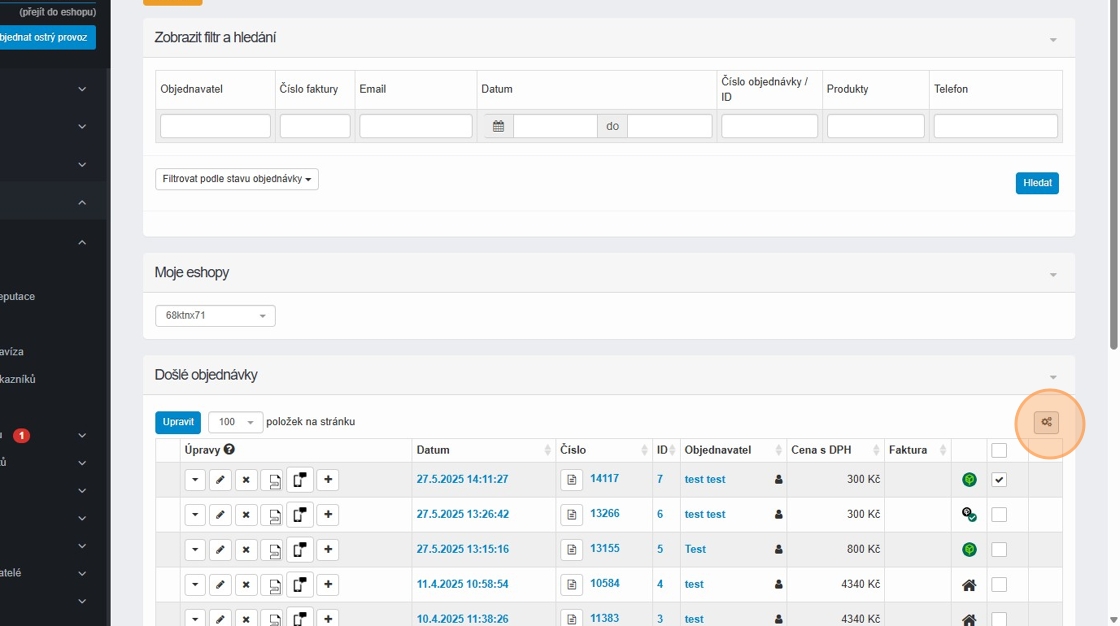Uncheck the checkbox for order 14117
The width and height of the screenshot is (1120, 626).
pyautogui.click(x=999, y=480)
